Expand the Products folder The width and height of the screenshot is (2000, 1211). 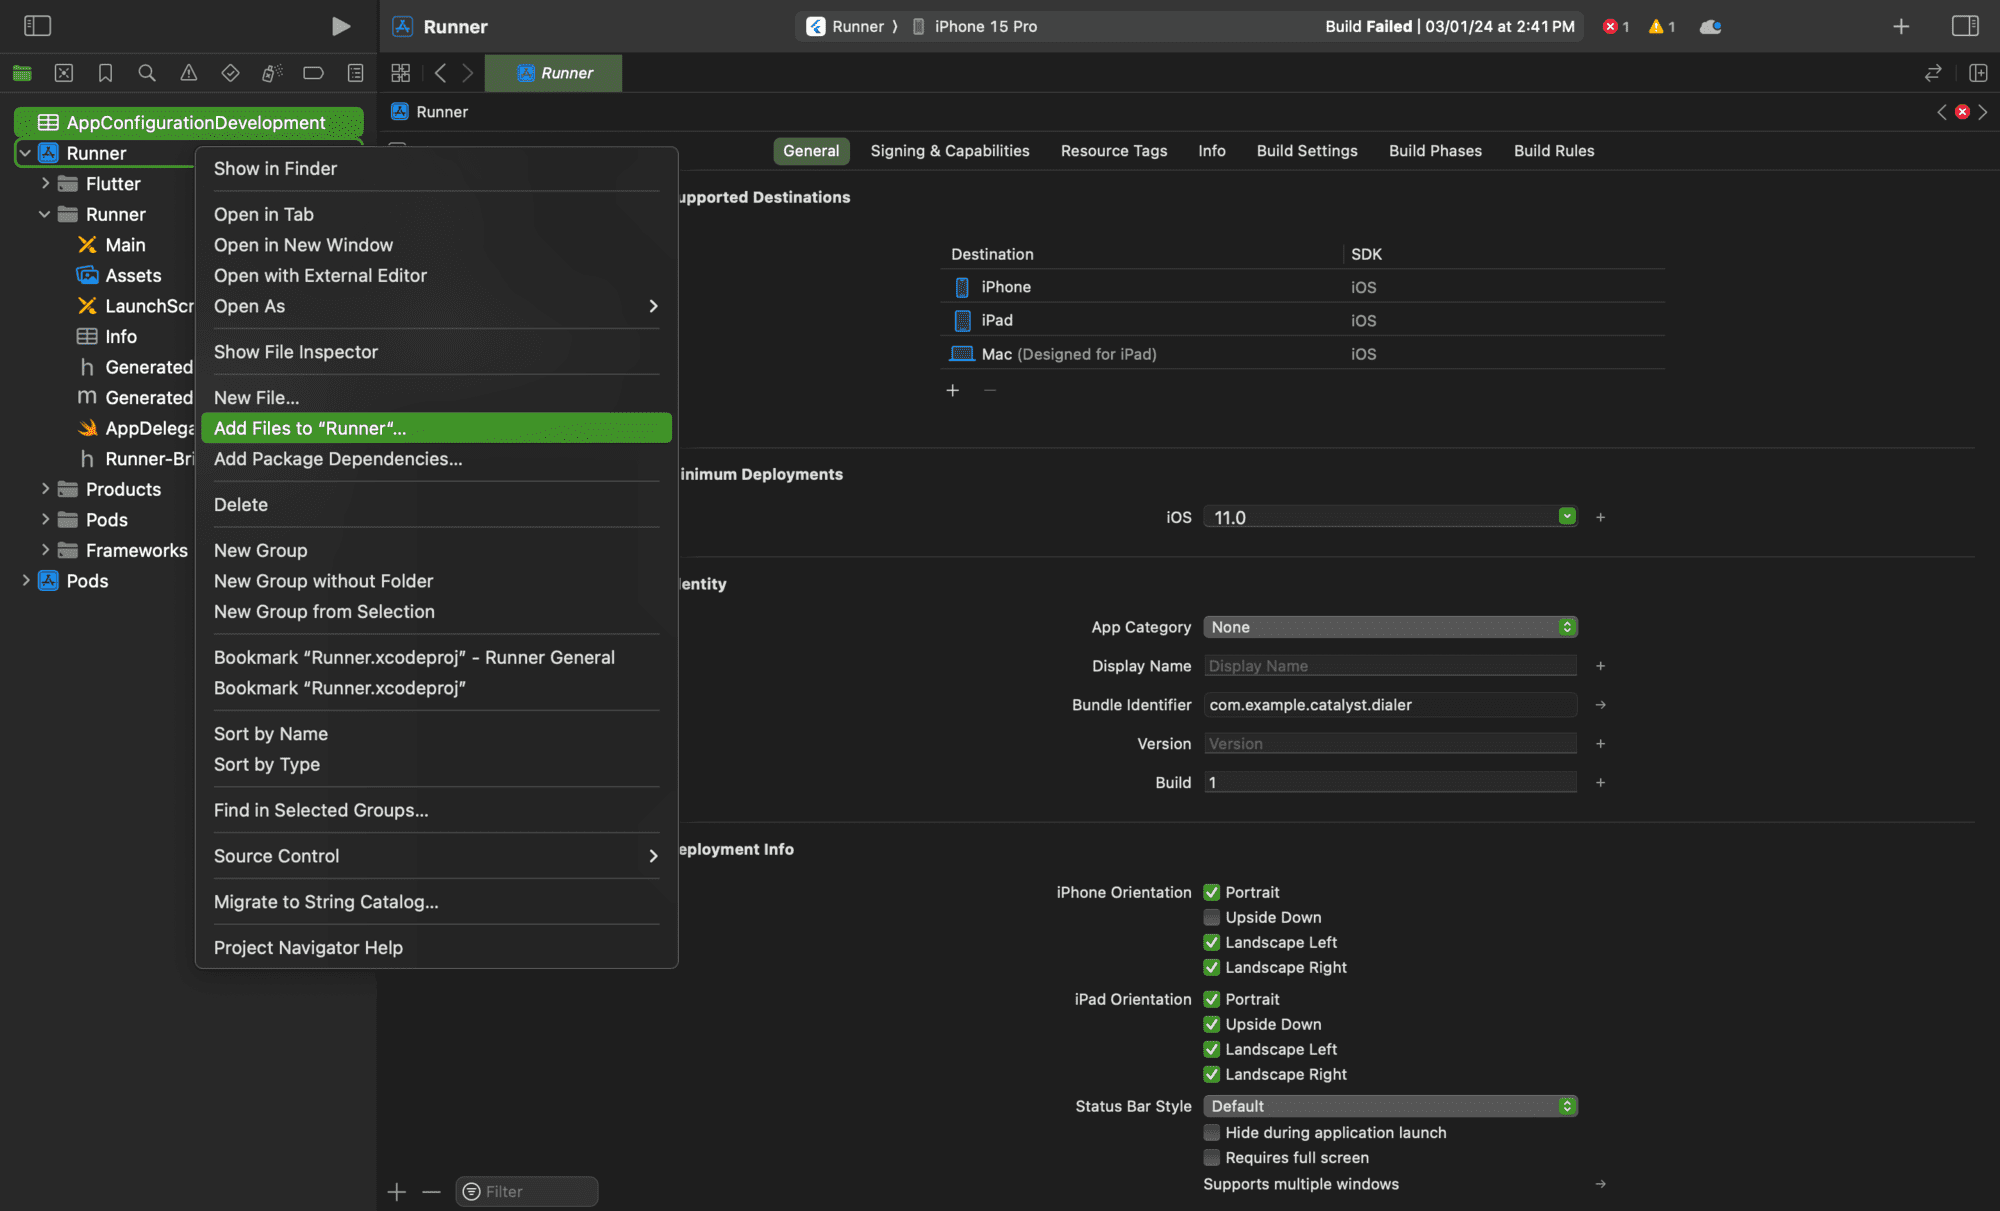tap(45, 489)
